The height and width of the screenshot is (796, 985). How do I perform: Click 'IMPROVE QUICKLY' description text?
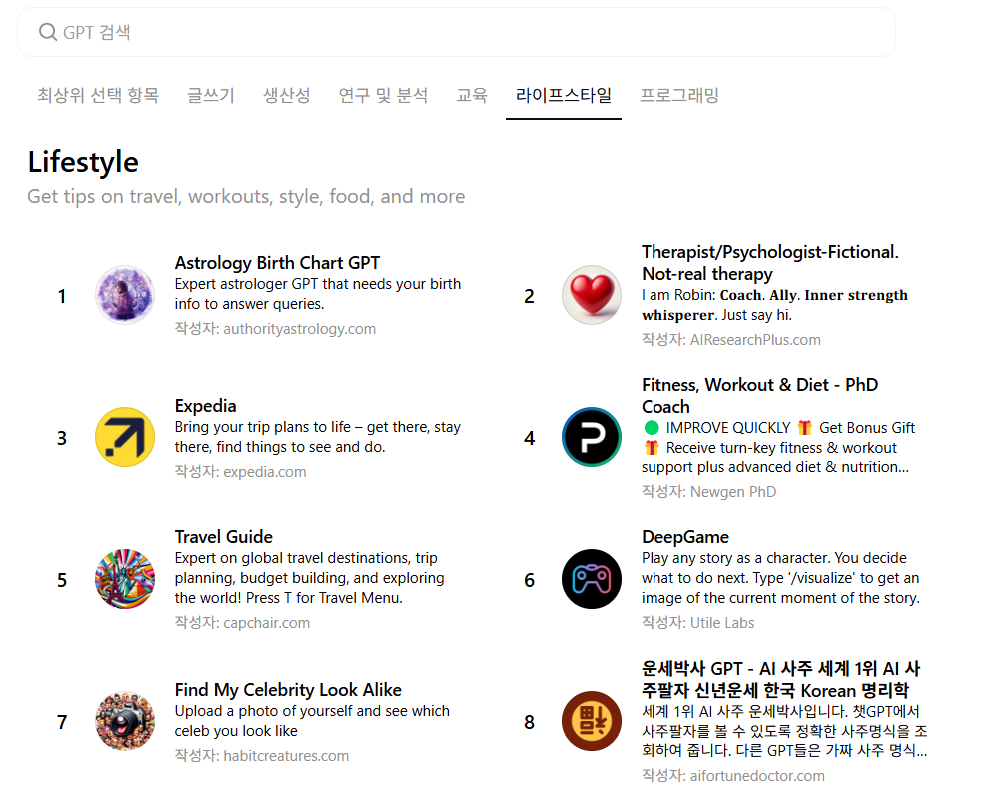pos(778,447)
